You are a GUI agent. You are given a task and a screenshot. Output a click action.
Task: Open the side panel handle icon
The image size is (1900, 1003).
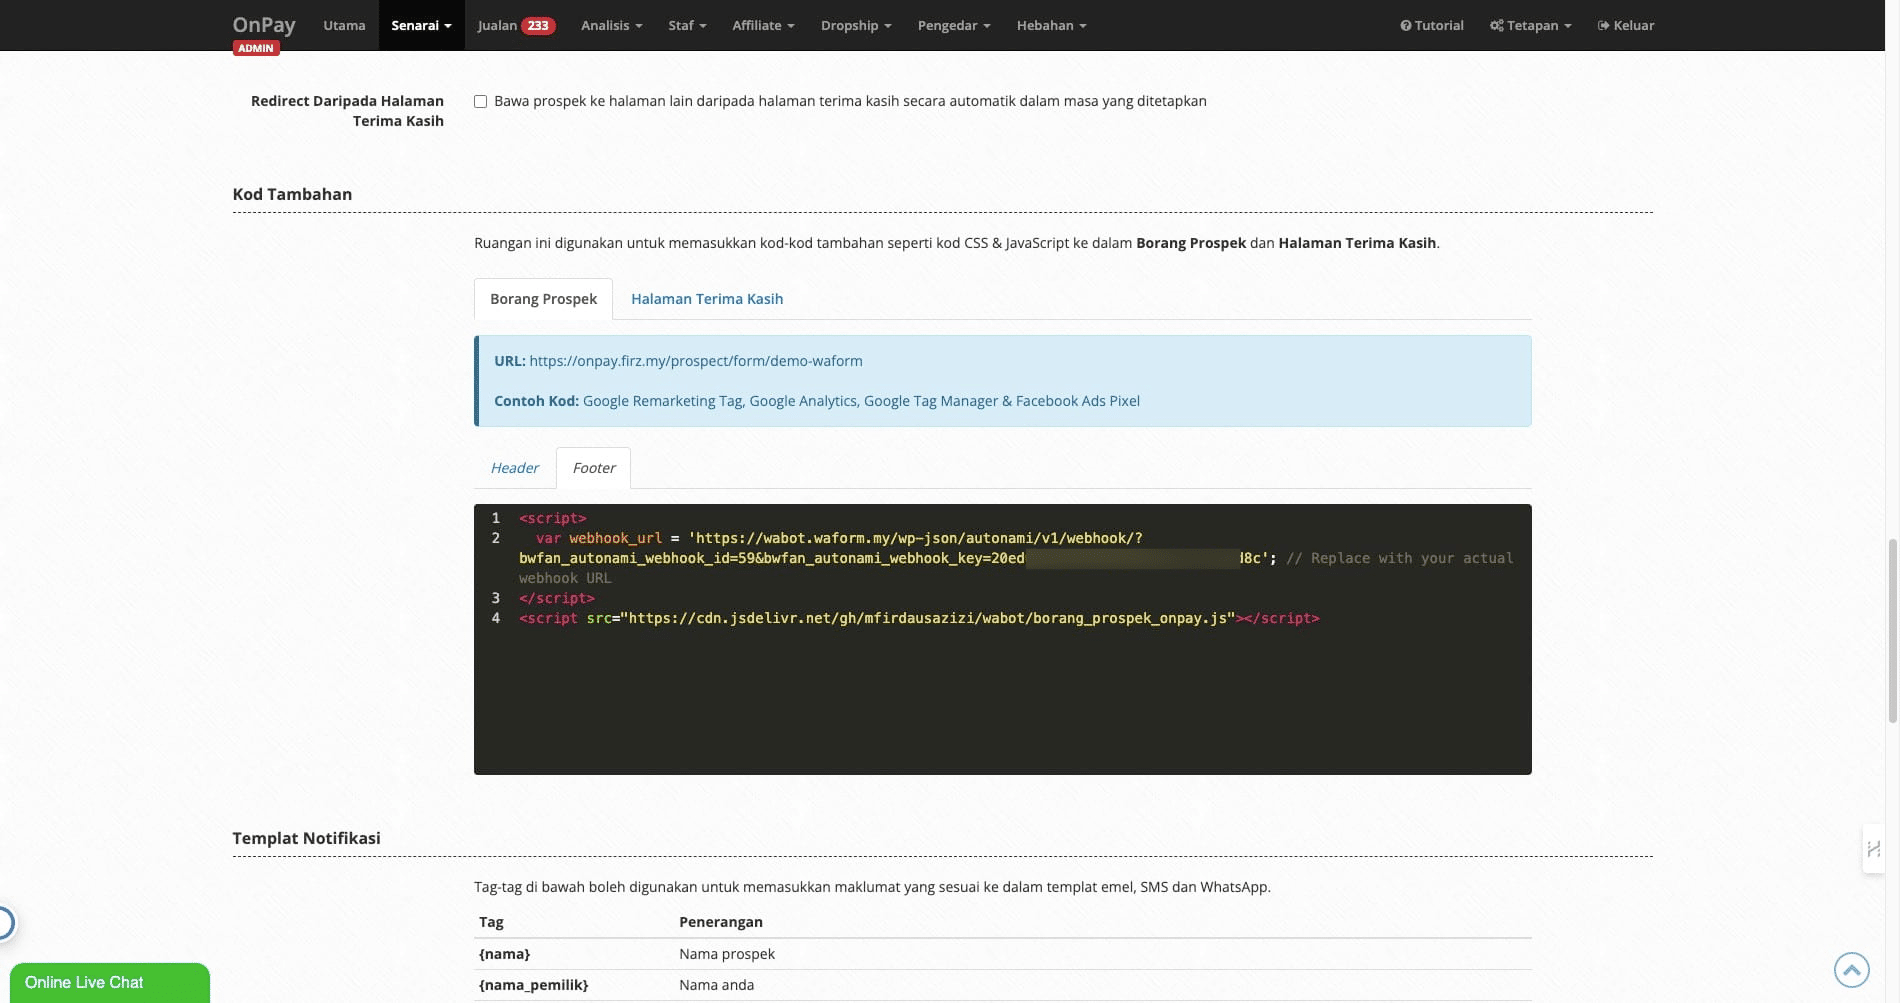(1873, 849)
